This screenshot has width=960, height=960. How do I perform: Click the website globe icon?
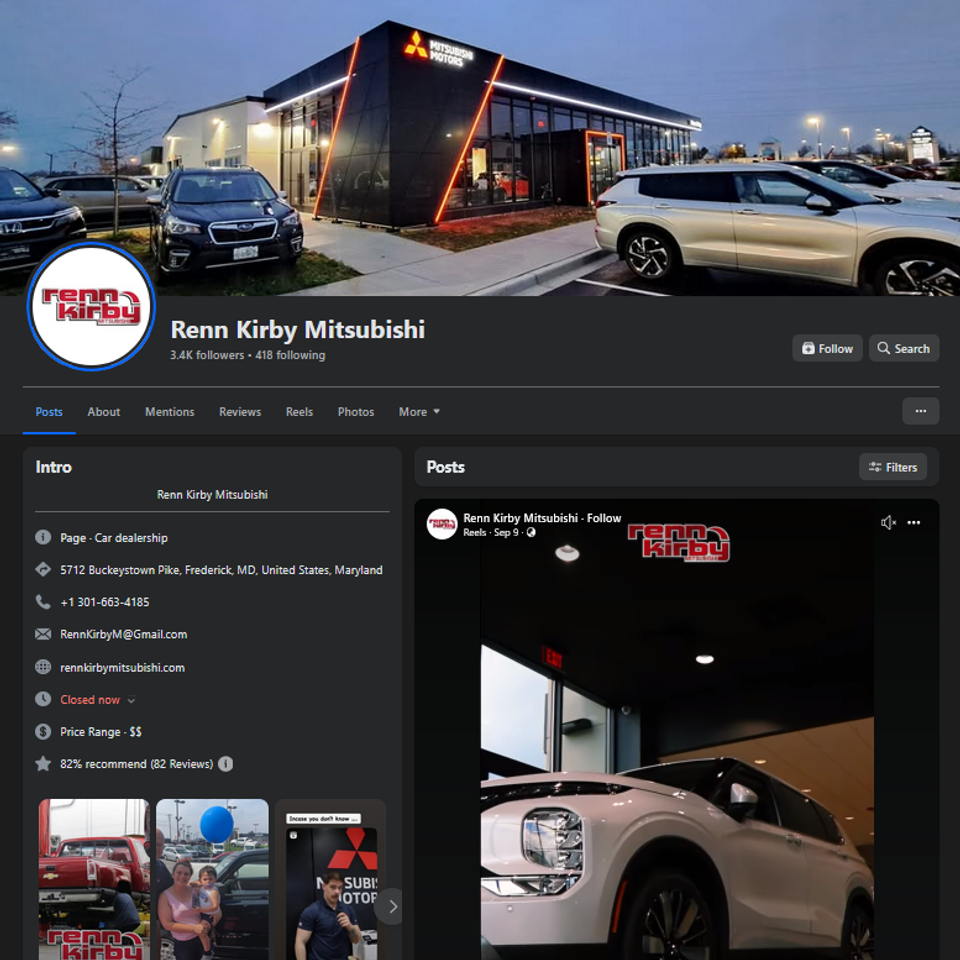click(43, 667)
